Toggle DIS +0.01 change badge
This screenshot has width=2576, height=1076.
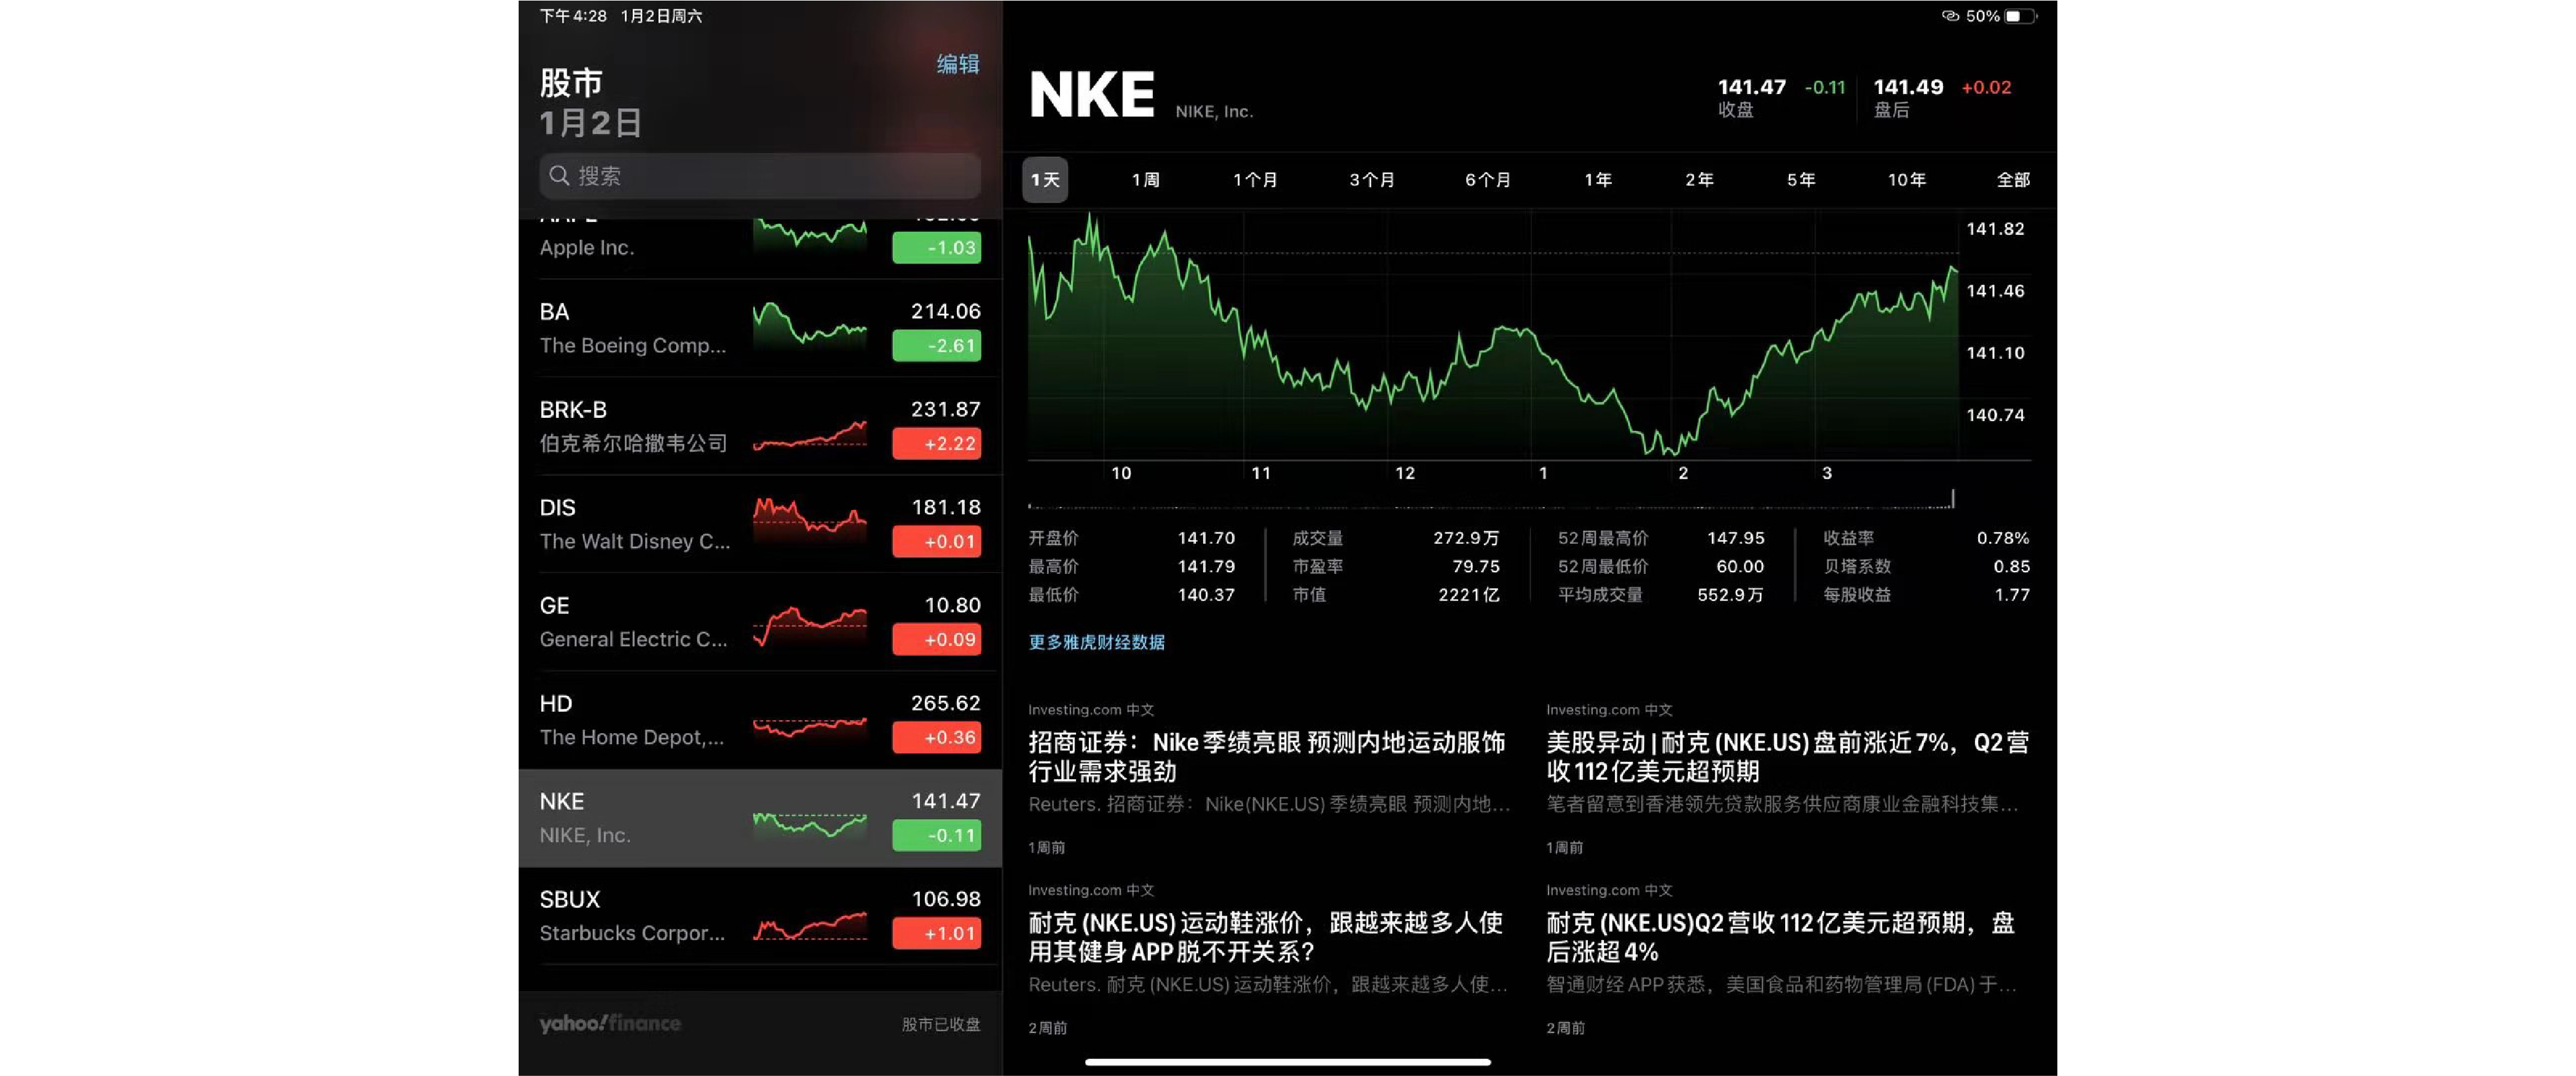coord(936,542)
